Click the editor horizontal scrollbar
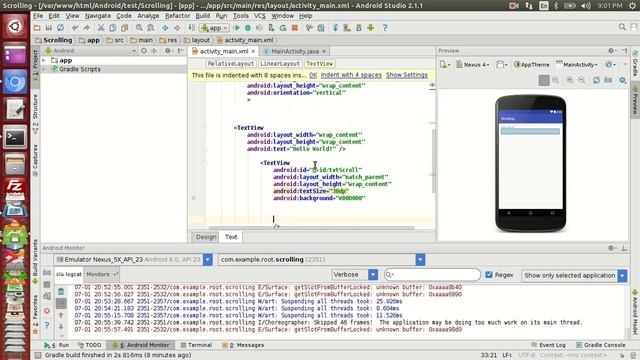This screenshot has height=360, width=640. click(312, 228)
